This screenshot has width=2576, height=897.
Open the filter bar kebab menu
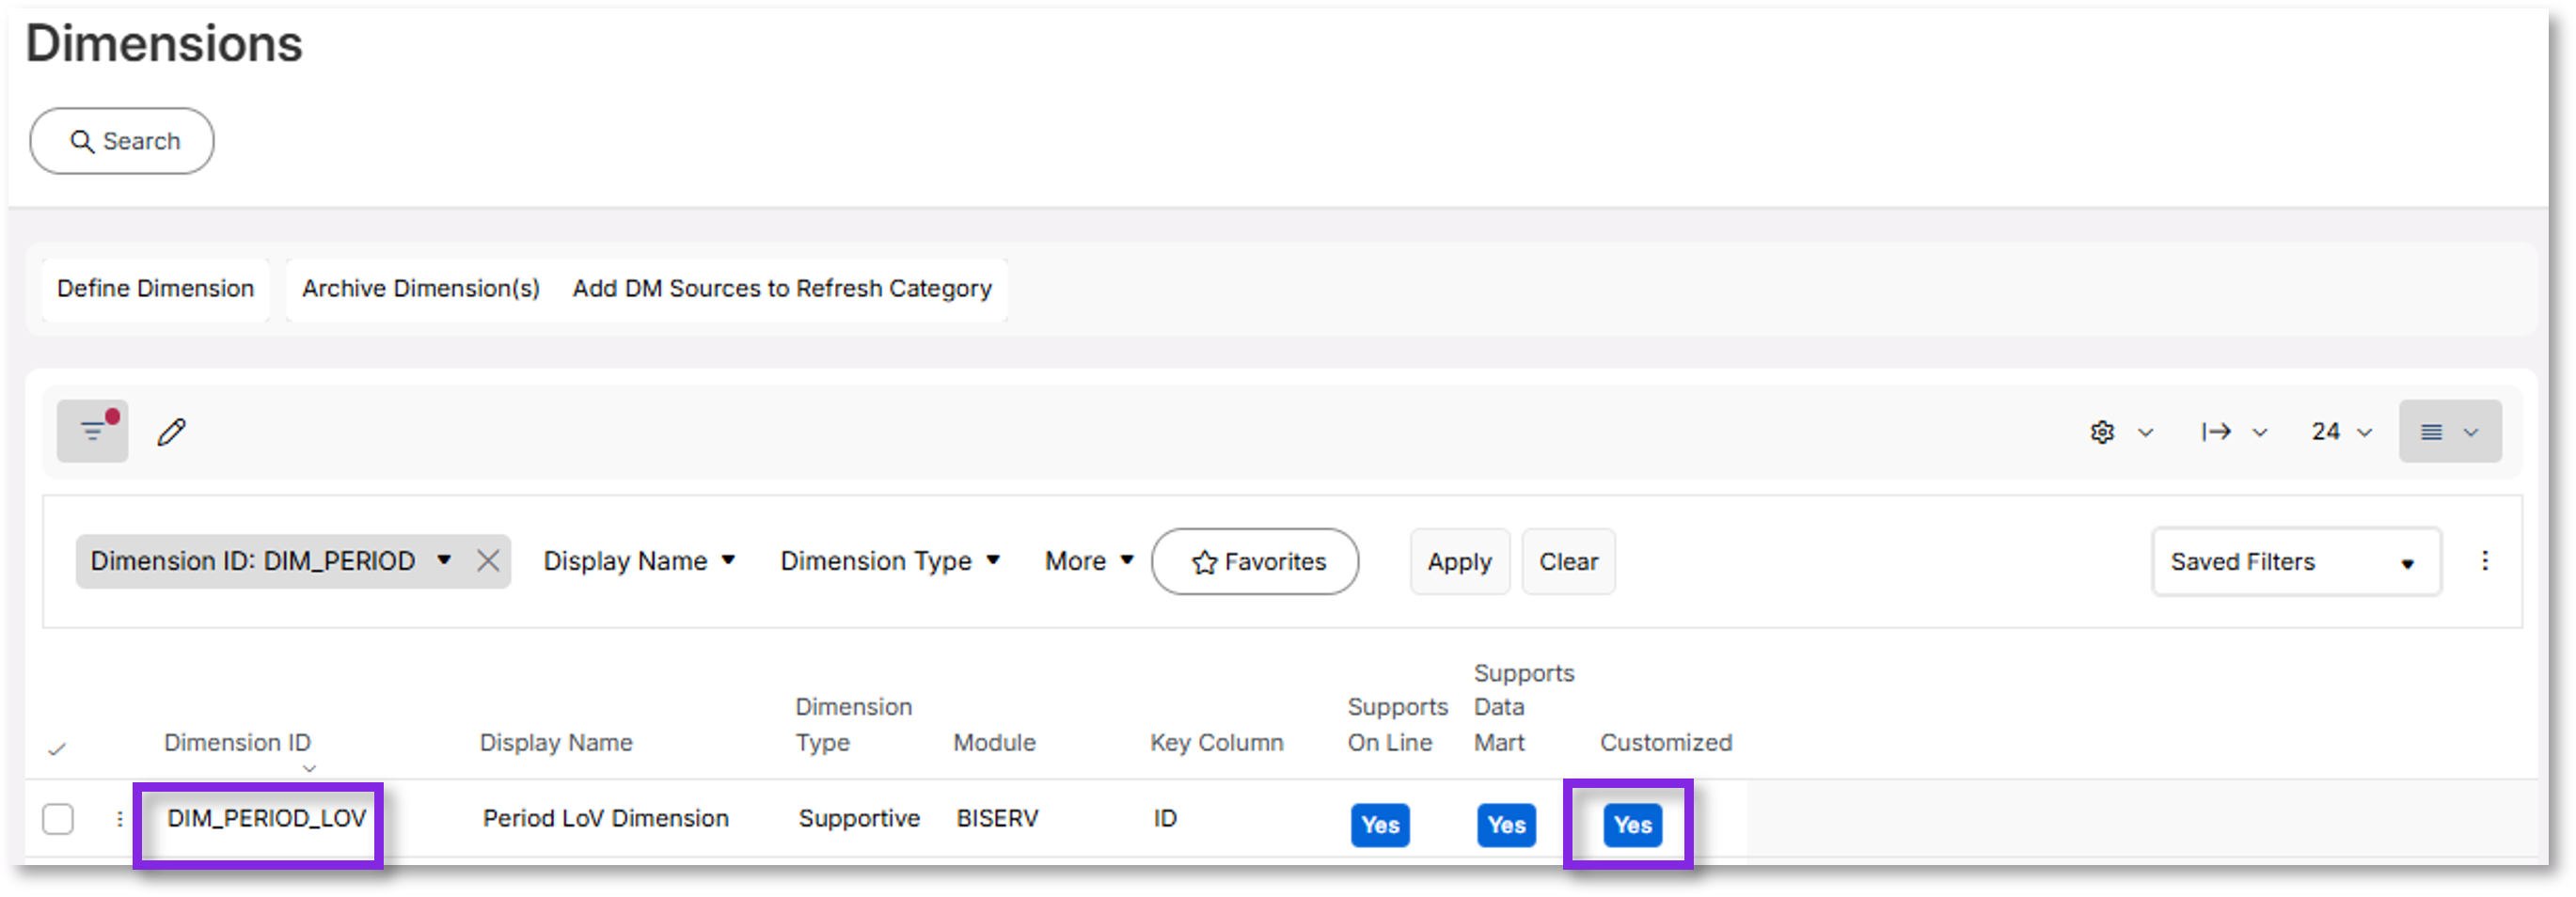tap(2484, 560)
